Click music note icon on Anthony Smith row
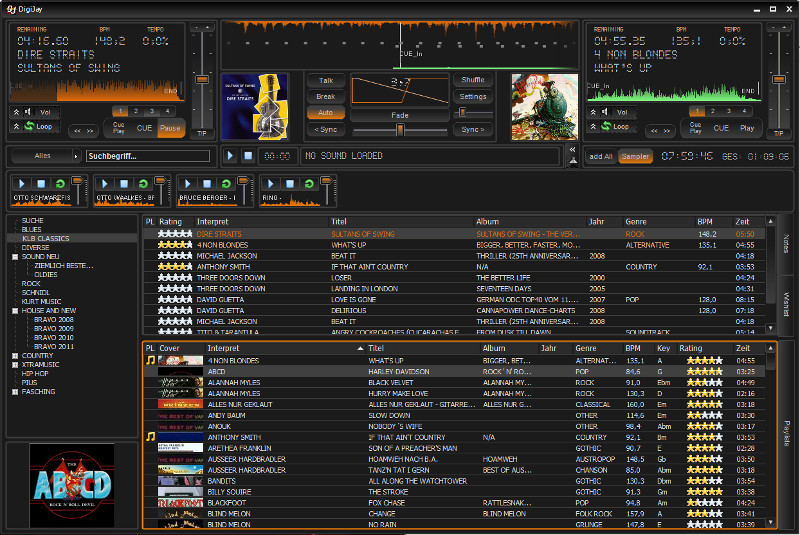This screenshot has height=535, width=800. click(x=151, y=437)
